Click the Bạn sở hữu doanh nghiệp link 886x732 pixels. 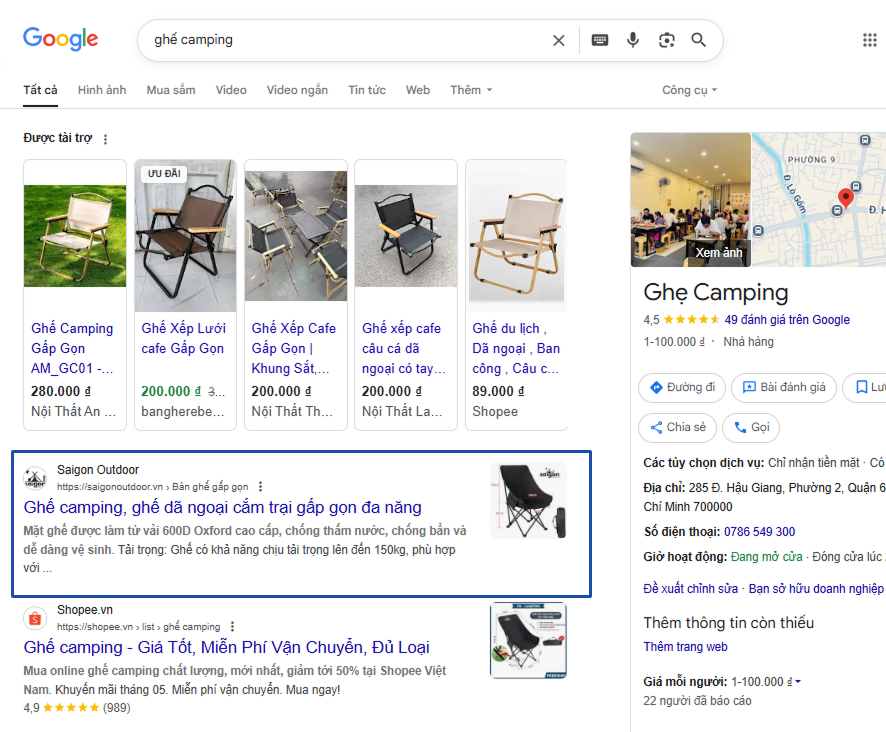tap(816, 589)
